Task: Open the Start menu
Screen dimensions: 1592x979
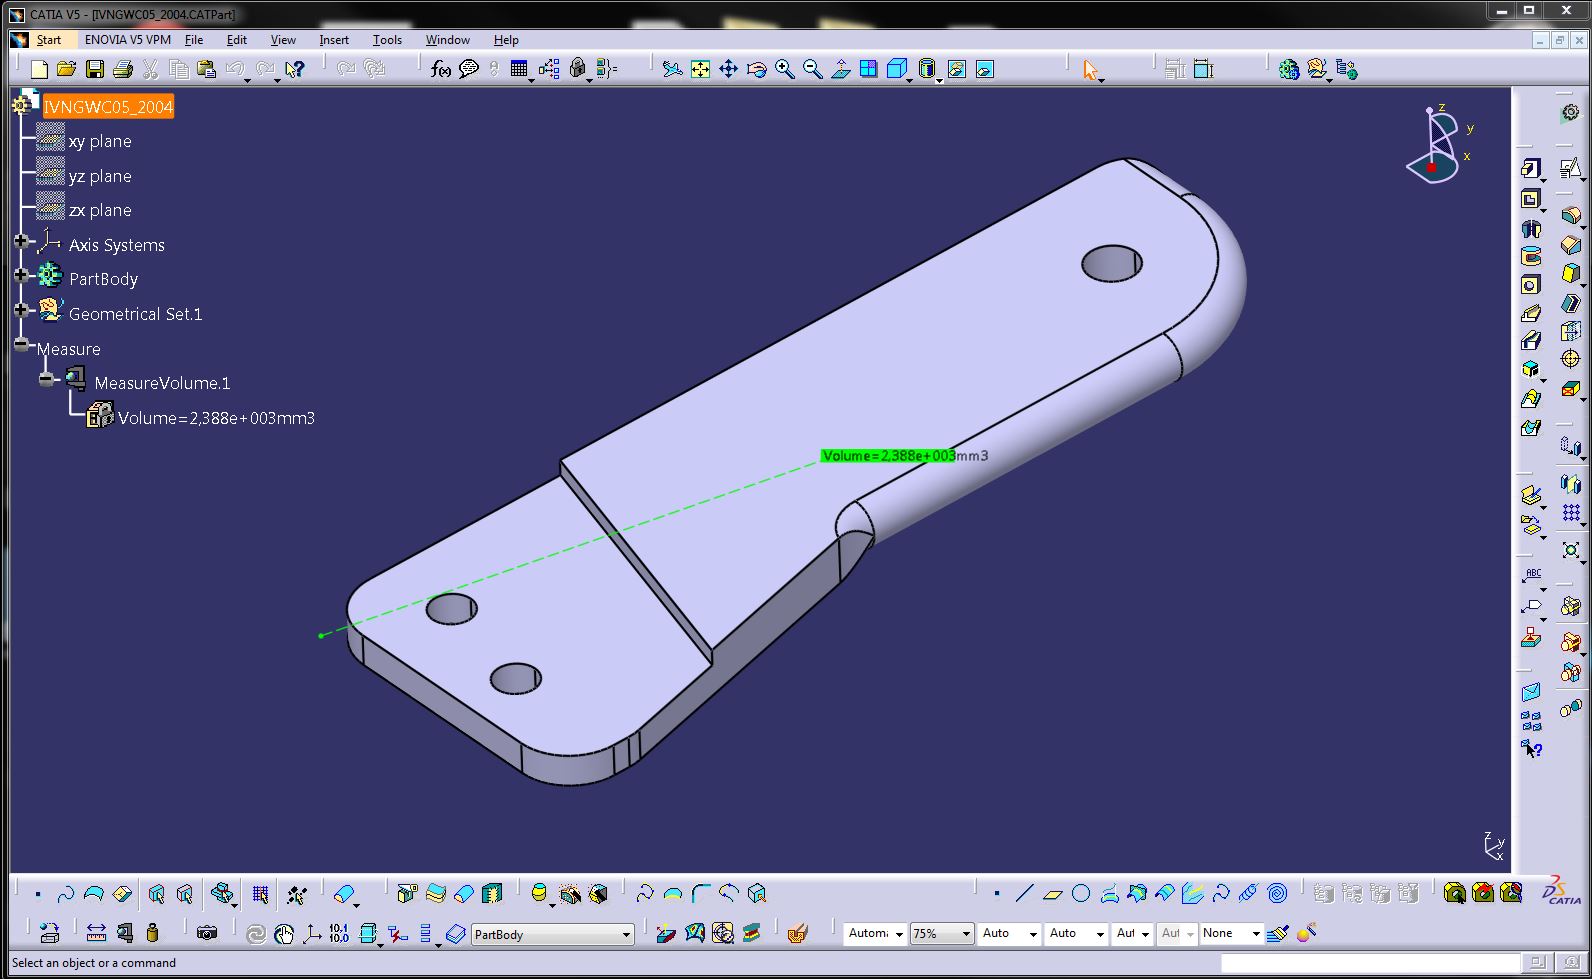Action: (x=49, y=40)
